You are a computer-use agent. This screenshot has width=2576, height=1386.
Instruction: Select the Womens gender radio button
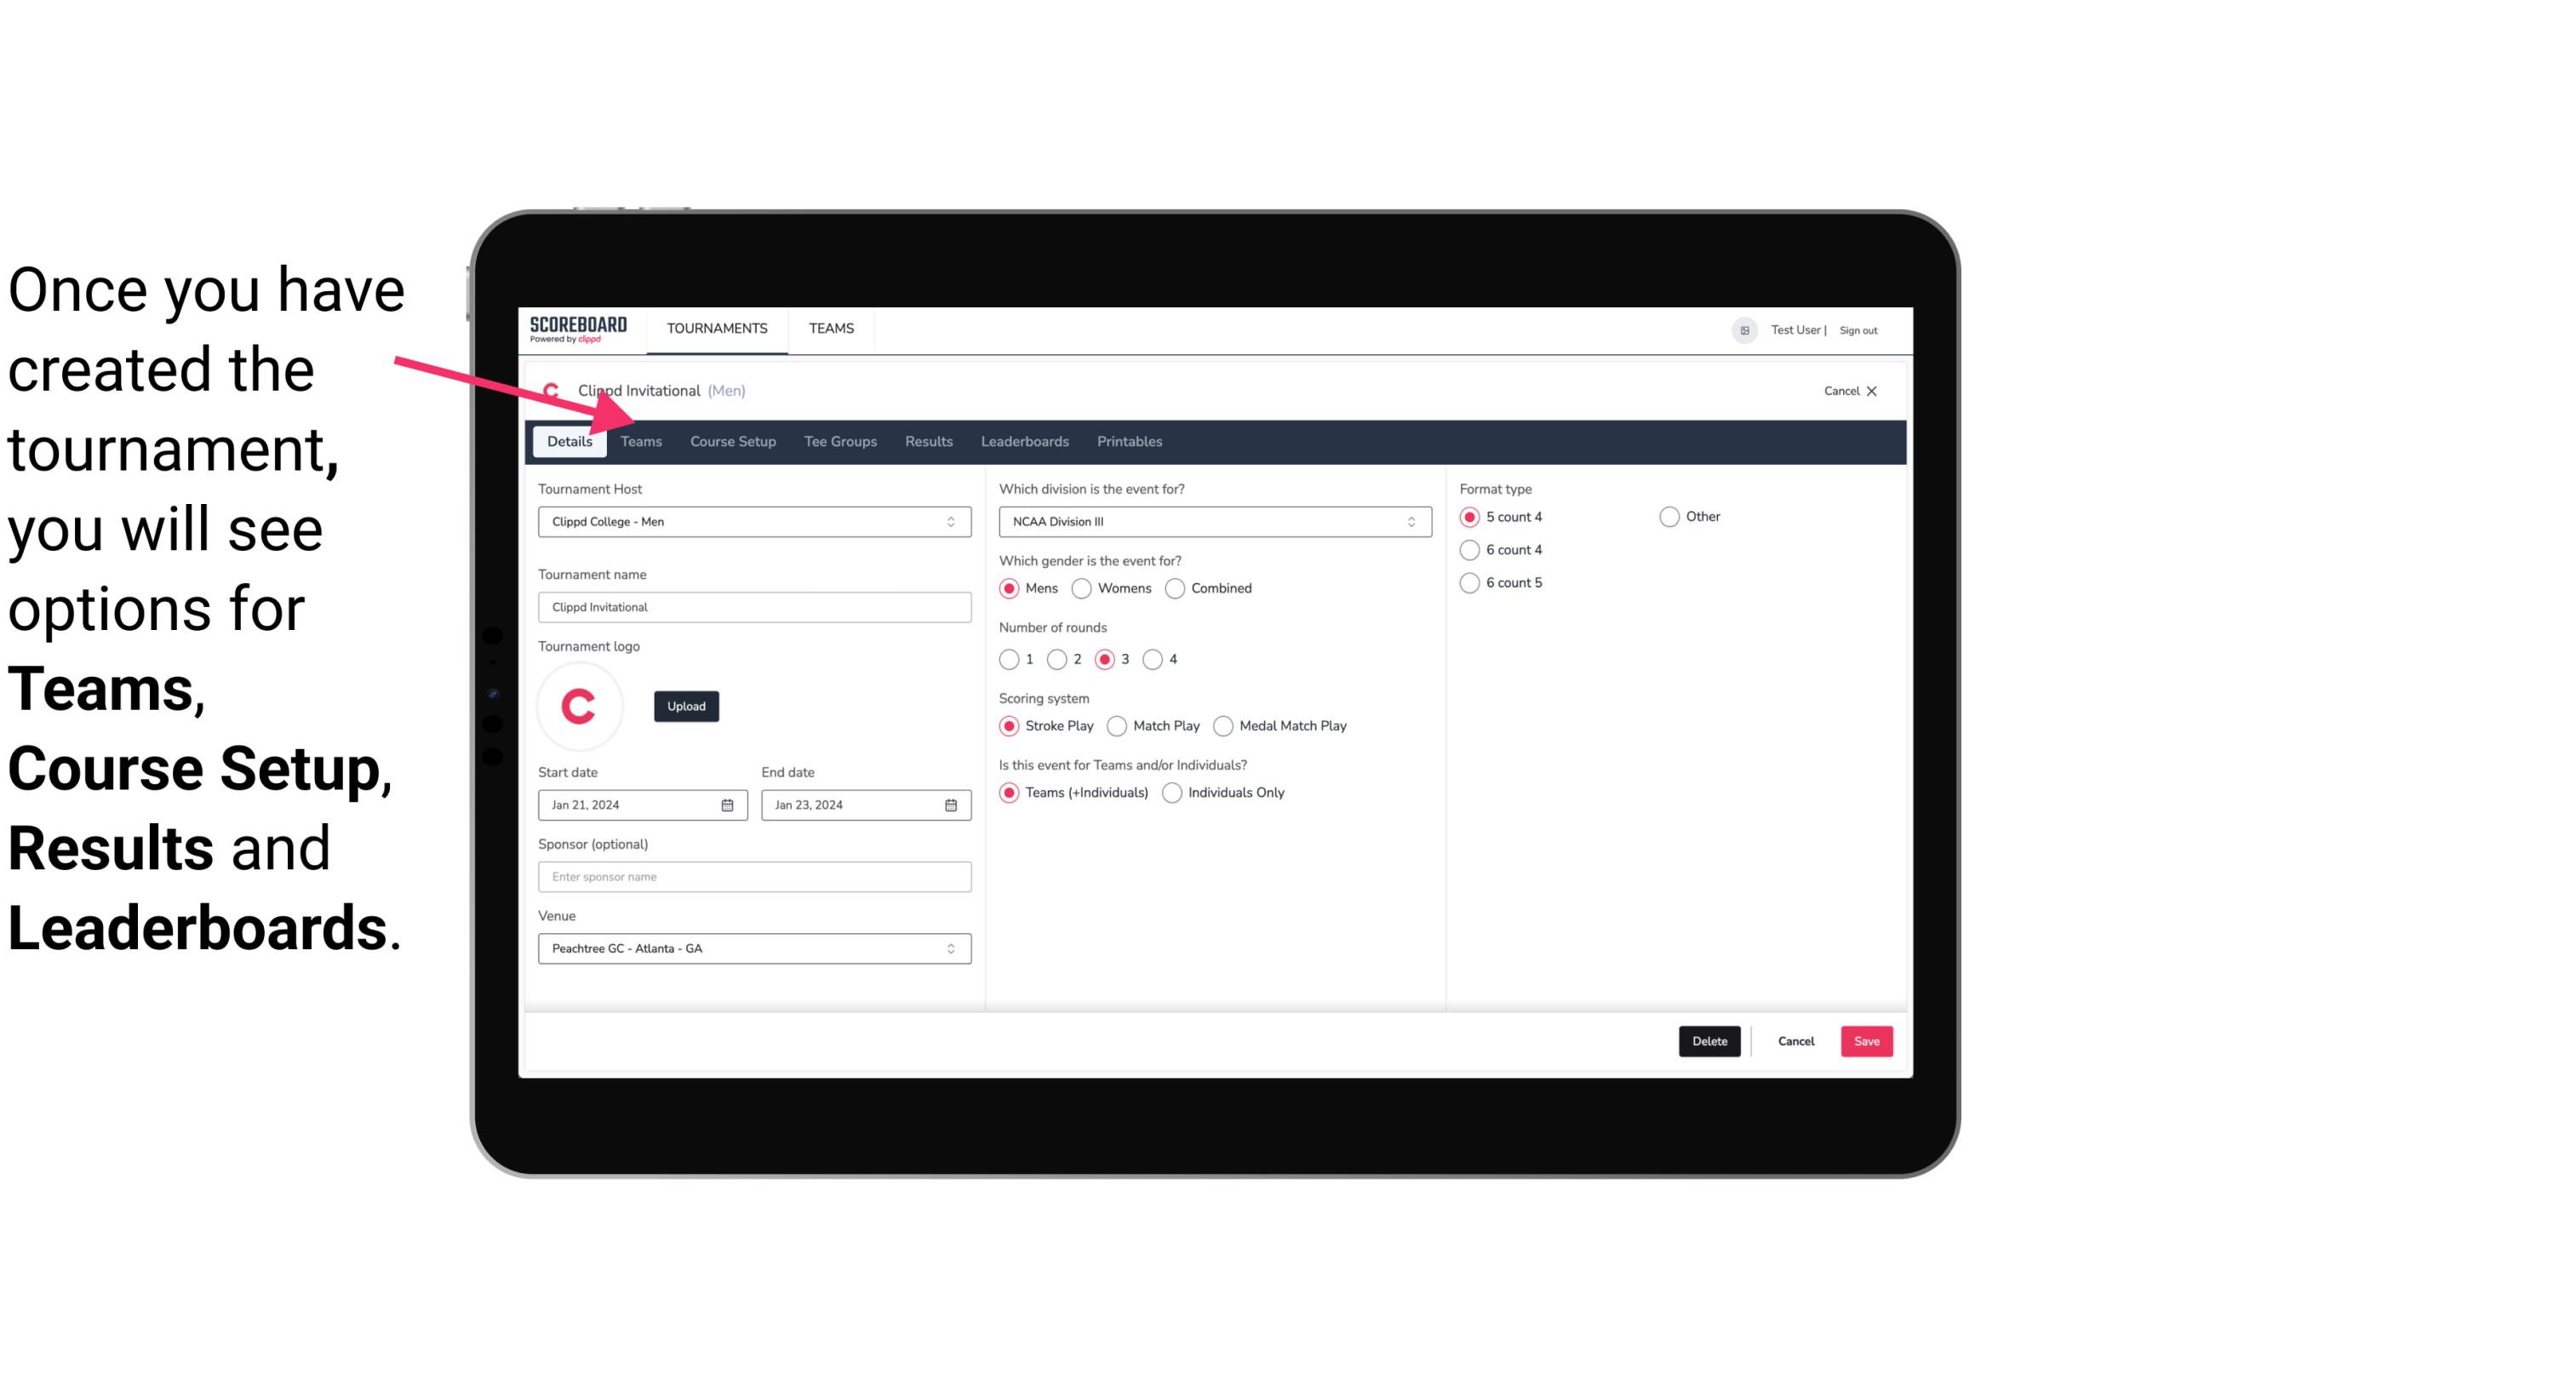(x=1080, y=587)
